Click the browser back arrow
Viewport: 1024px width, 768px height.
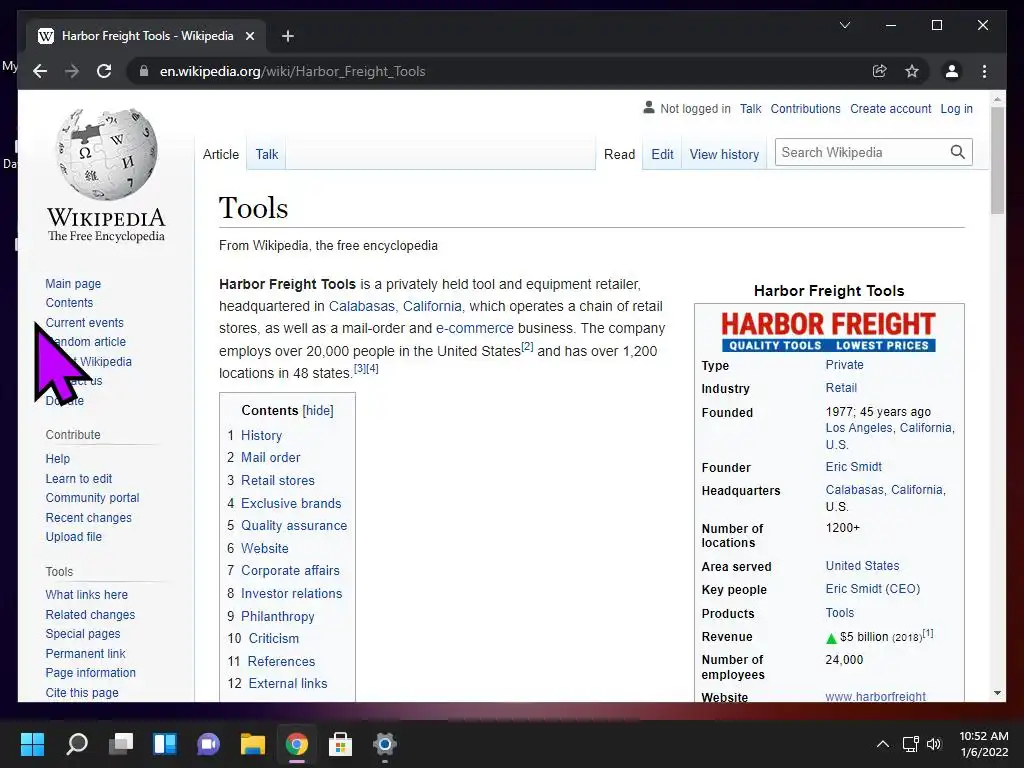coord(40,71)
